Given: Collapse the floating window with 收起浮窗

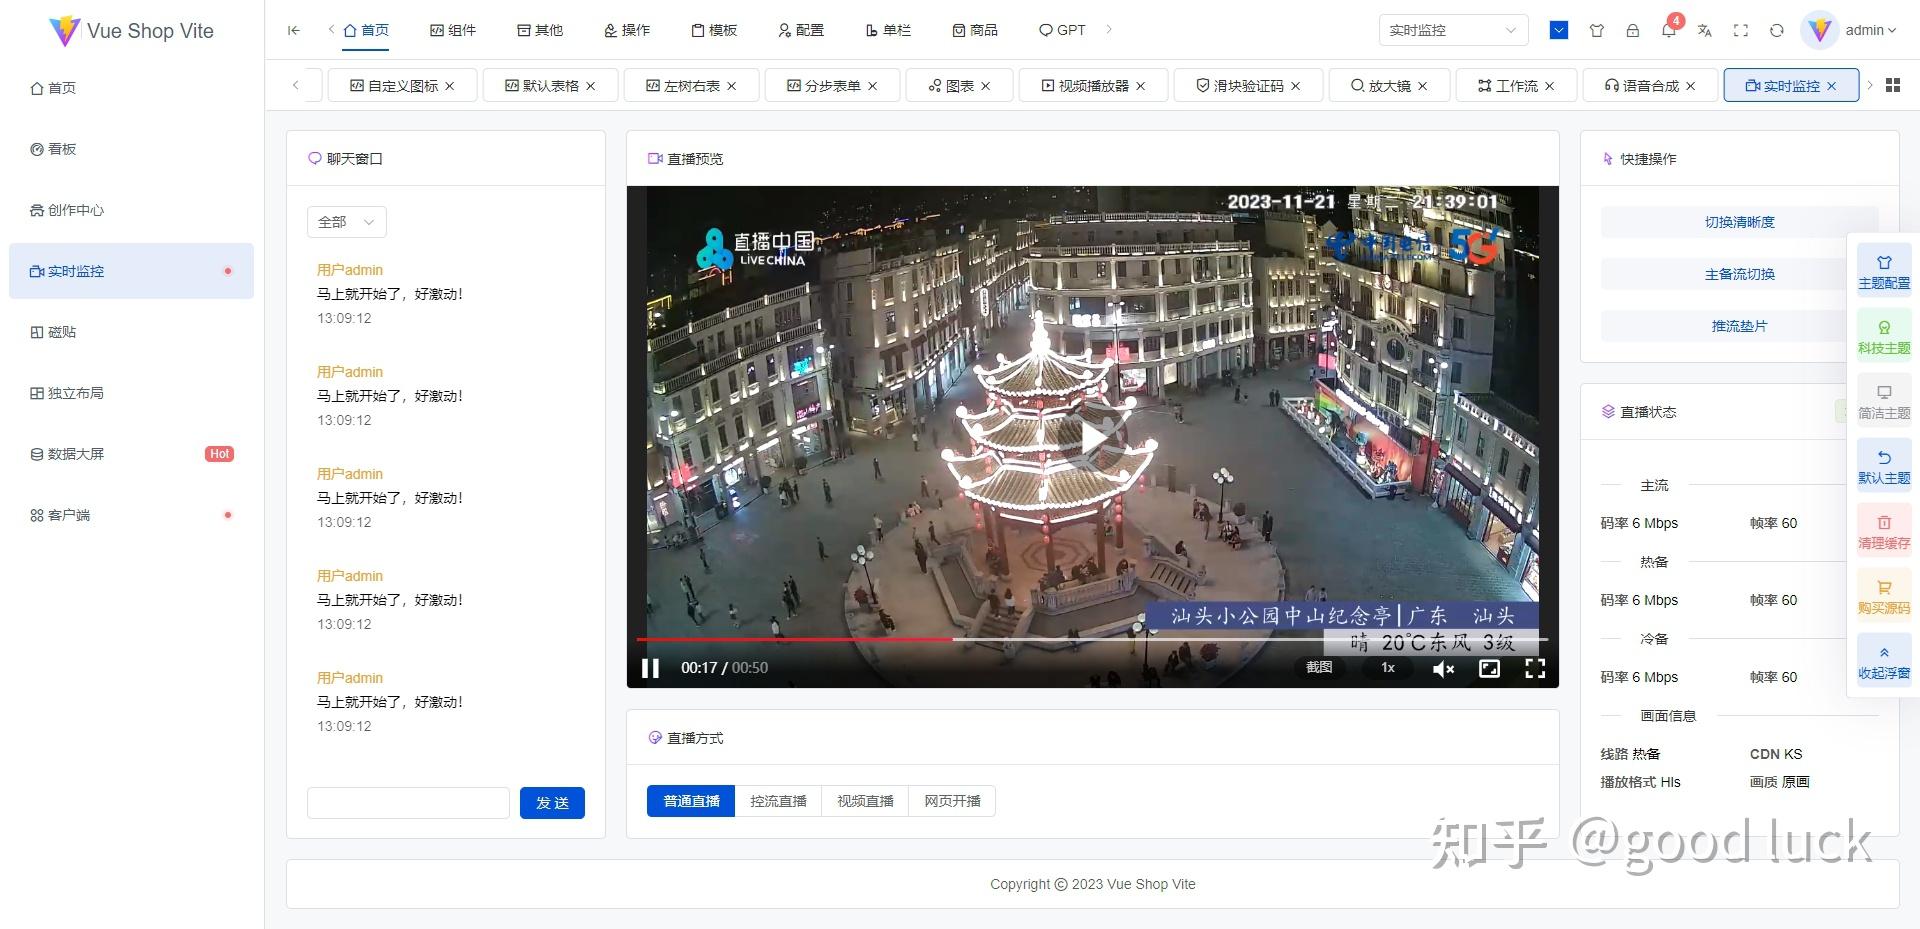Looking at the screenshot, I should [x=1883, y=661].
